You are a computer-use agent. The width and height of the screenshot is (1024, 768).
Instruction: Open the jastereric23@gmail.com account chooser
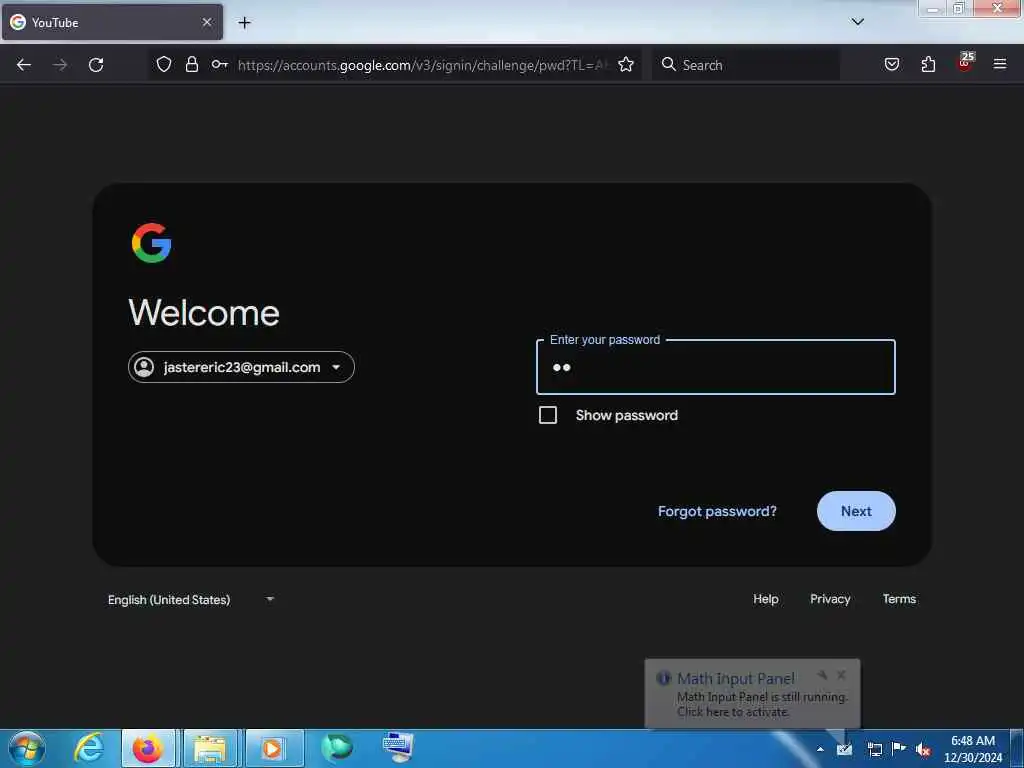pos(241,367)
